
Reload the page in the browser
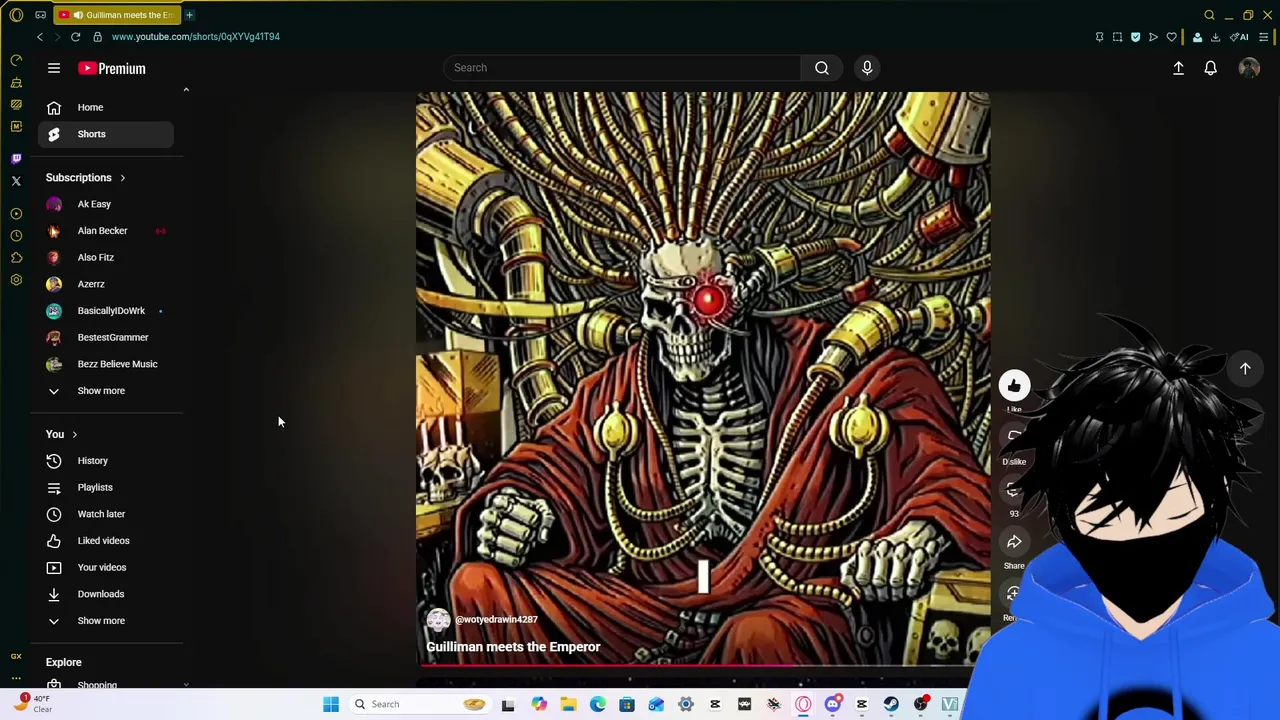click(75, 37)
